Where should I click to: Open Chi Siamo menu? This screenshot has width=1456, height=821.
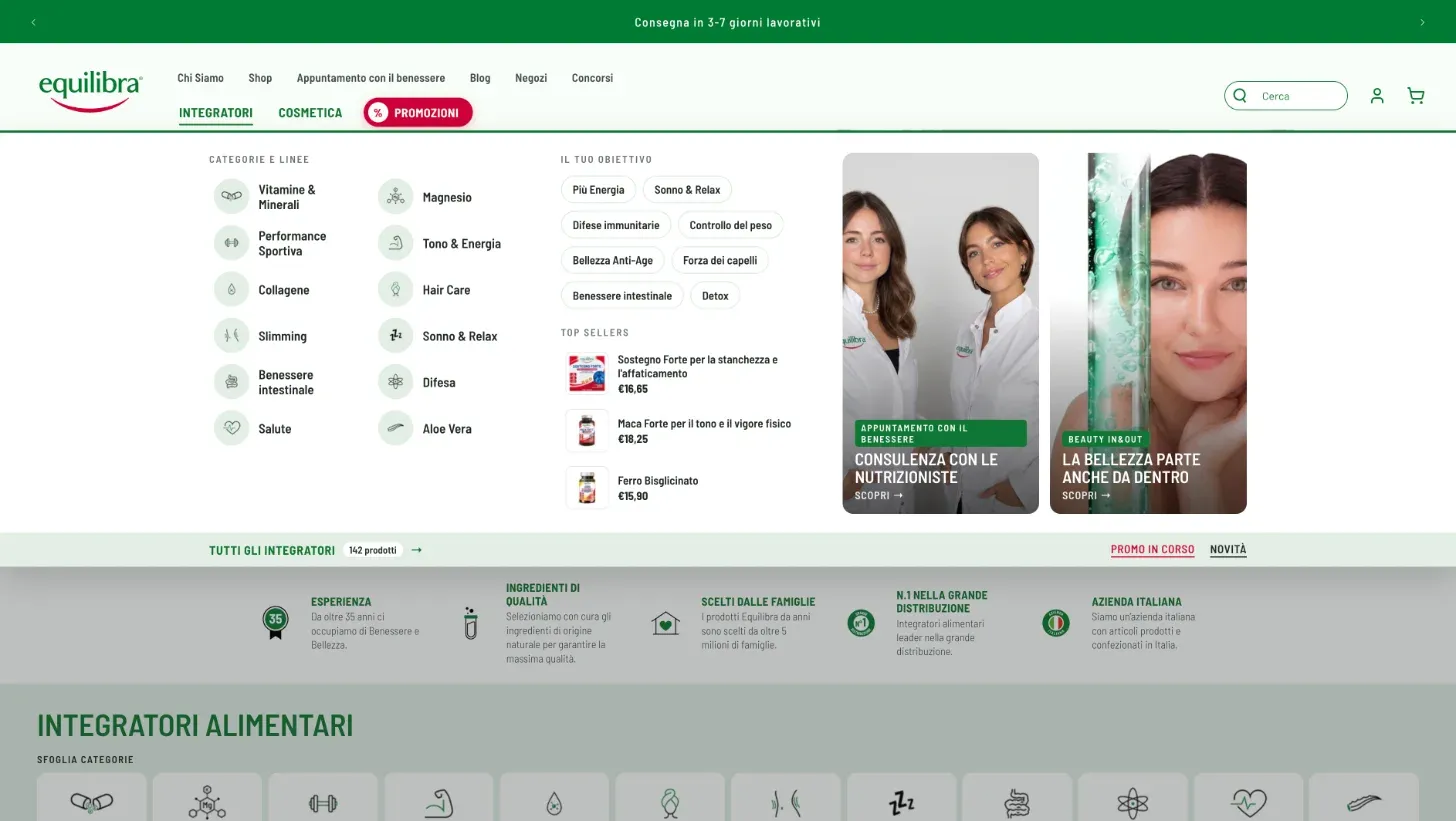(200, 78)
